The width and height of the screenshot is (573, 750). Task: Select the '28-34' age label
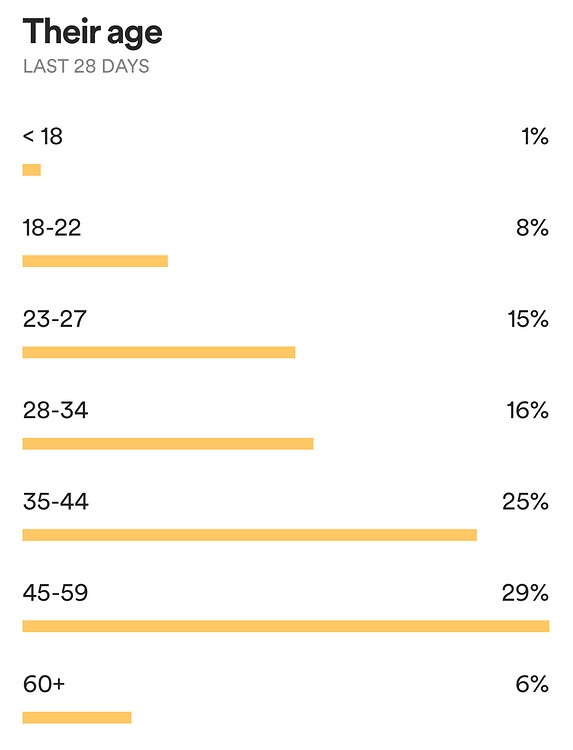(55, 410)
